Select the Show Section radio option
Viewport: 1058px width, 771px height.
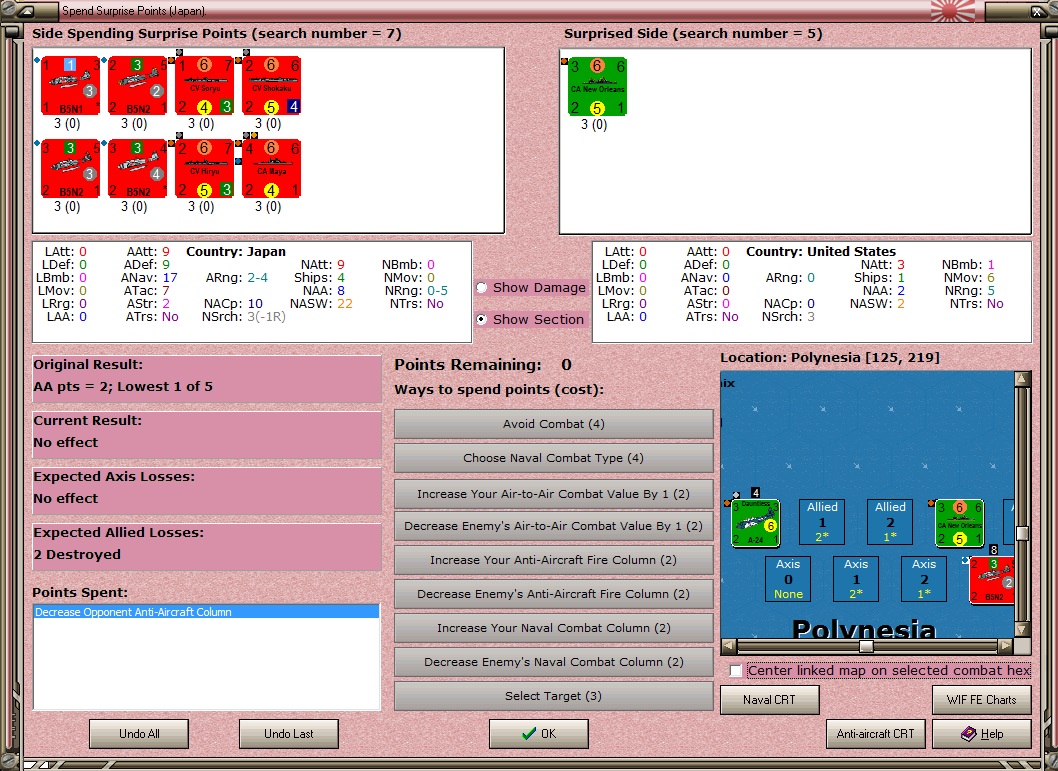click(x=482, y=320)
